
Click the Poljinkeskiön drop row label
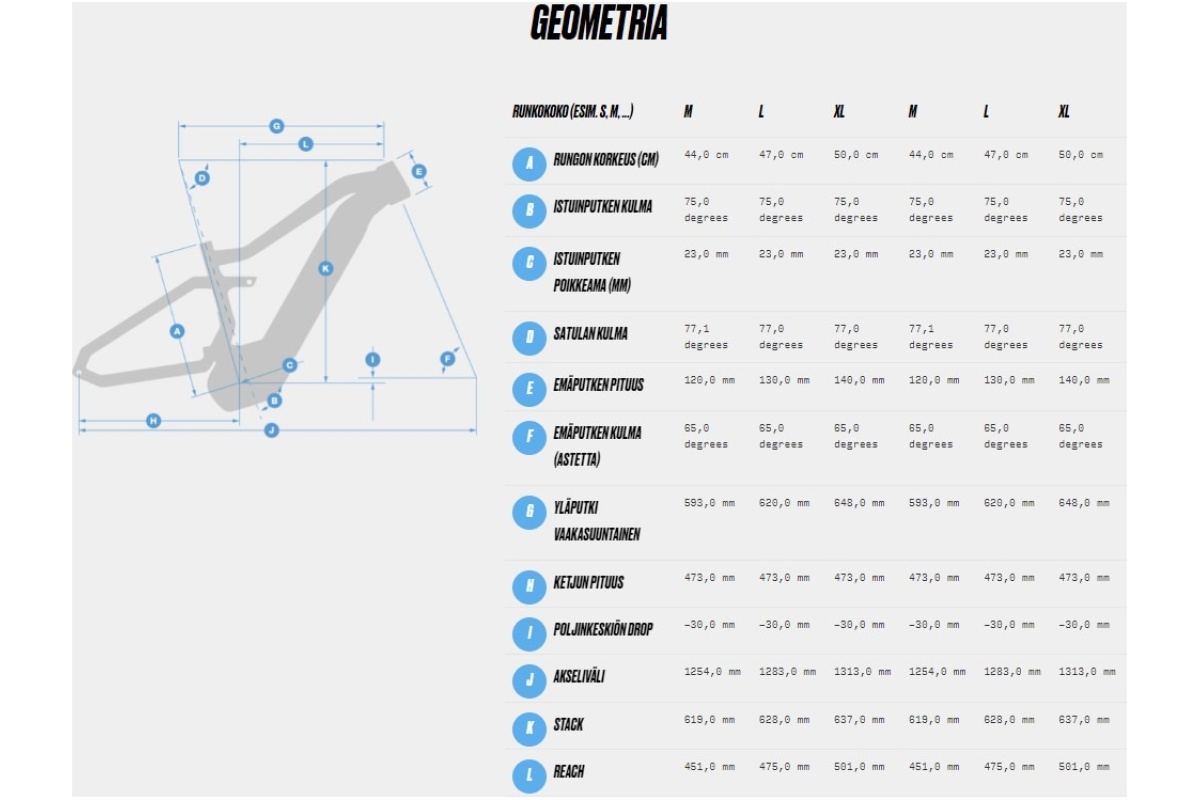point(603,629)
